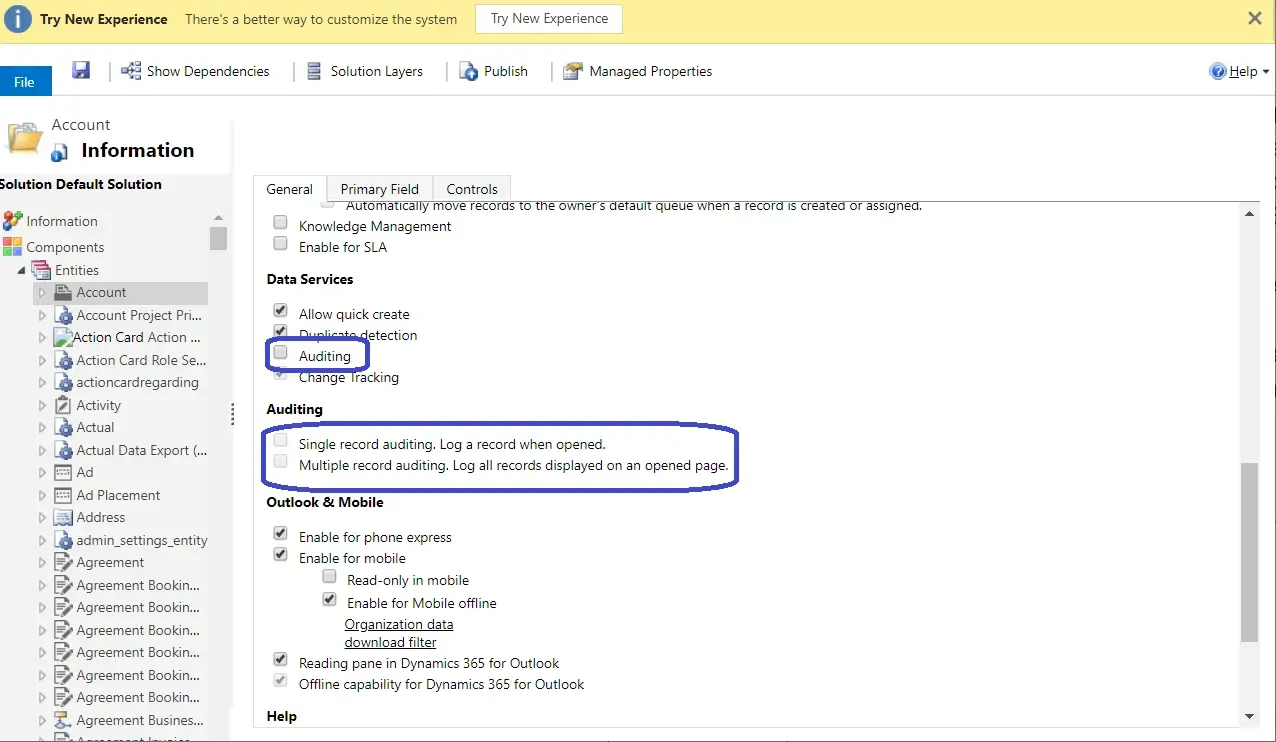Click the Save disk icon in toolbar

(81, 70)
